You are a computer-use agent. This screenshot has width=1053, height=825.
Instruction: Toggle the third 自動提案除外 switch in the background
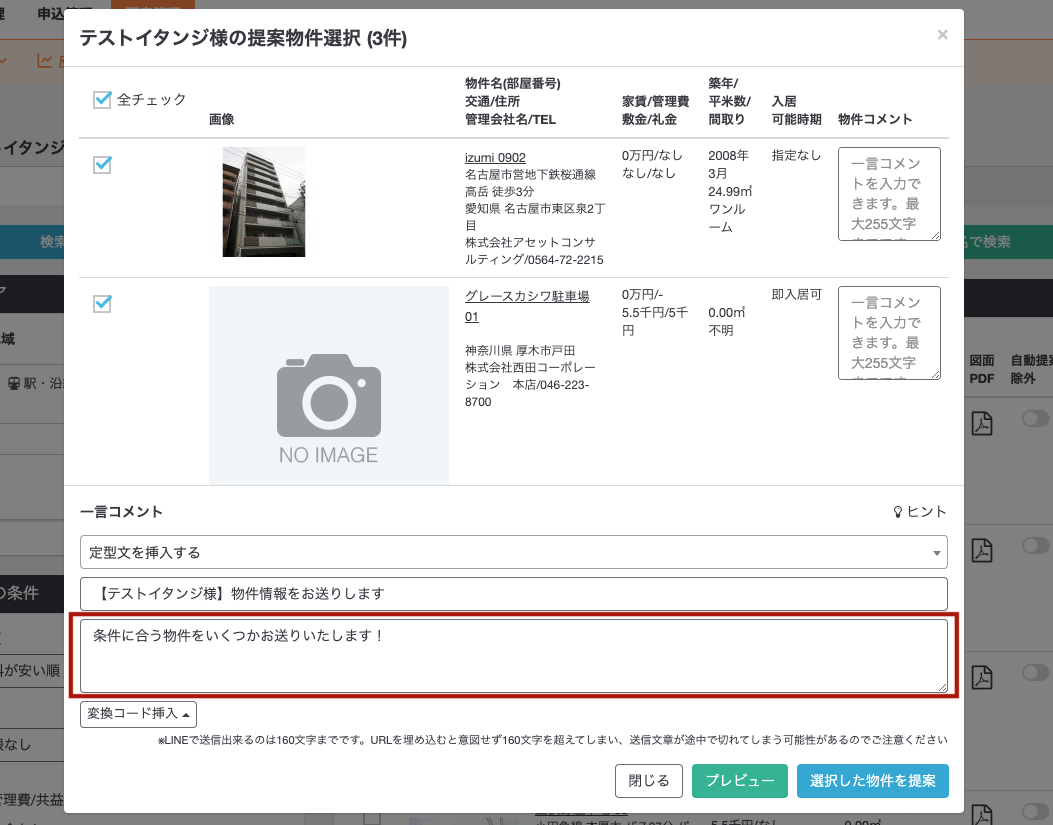tap(1035, 672)
